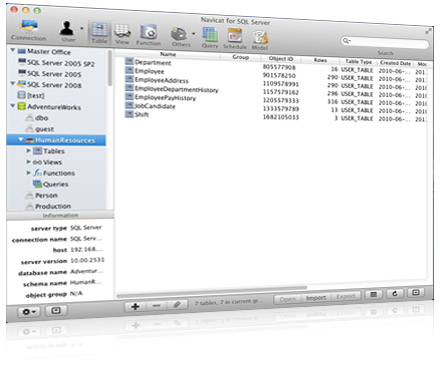The height and width of the screenshot is (370, 440).
Task: Click the delete table minus button
Action: [156, 305]
